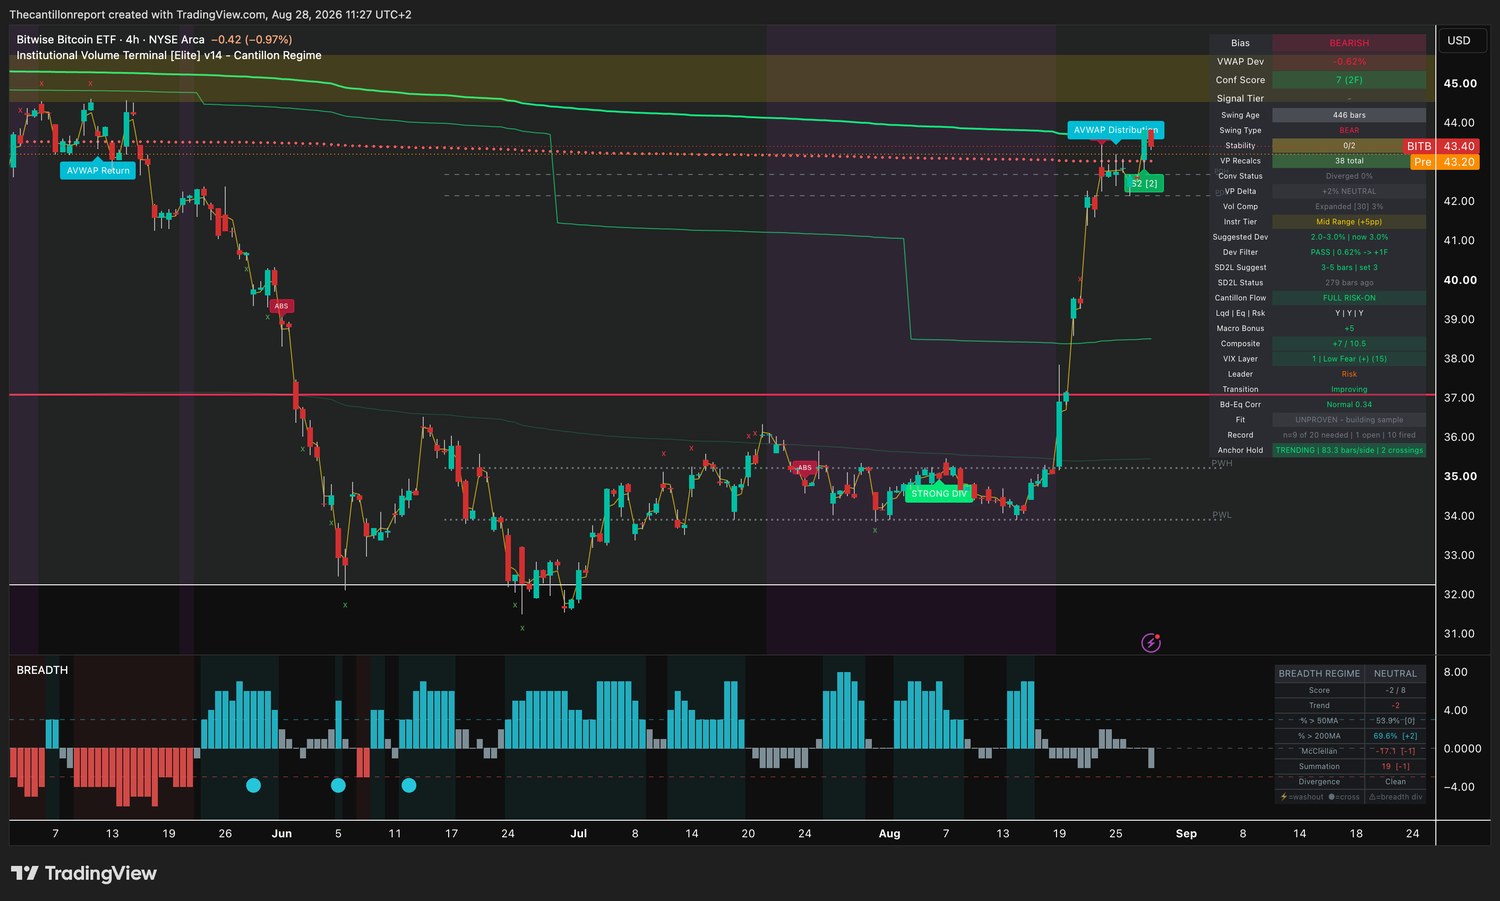Click the Vol Comp value Expanded [30] 3%

pos(1349,206)
